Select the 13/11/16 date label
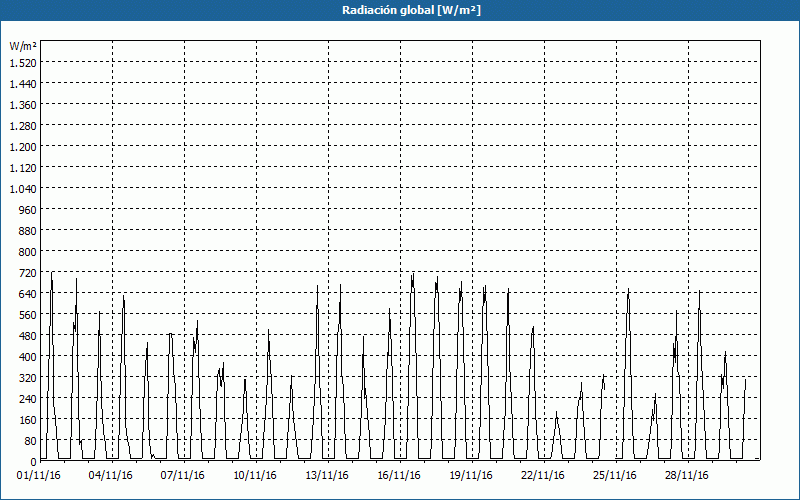Viewport: 800px width, 500px height. (x=327, y=476)
